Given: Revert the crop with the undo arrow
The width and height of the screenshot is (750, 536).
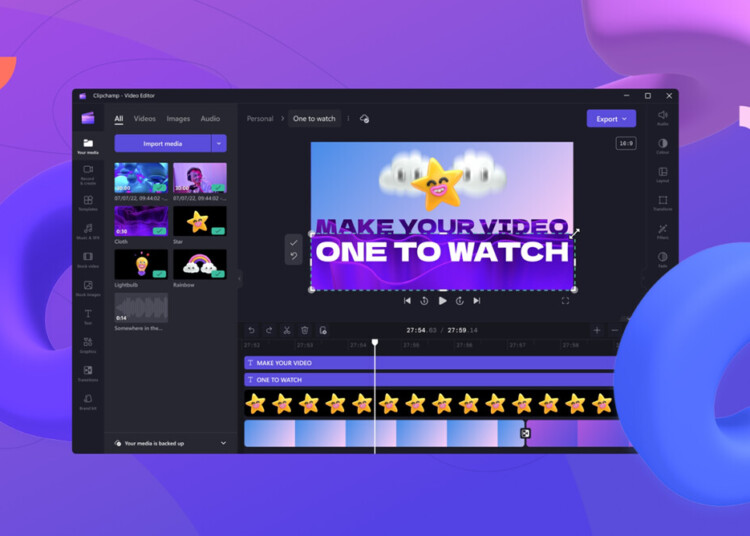Looking at the screenshot, I should coord(293,256).
